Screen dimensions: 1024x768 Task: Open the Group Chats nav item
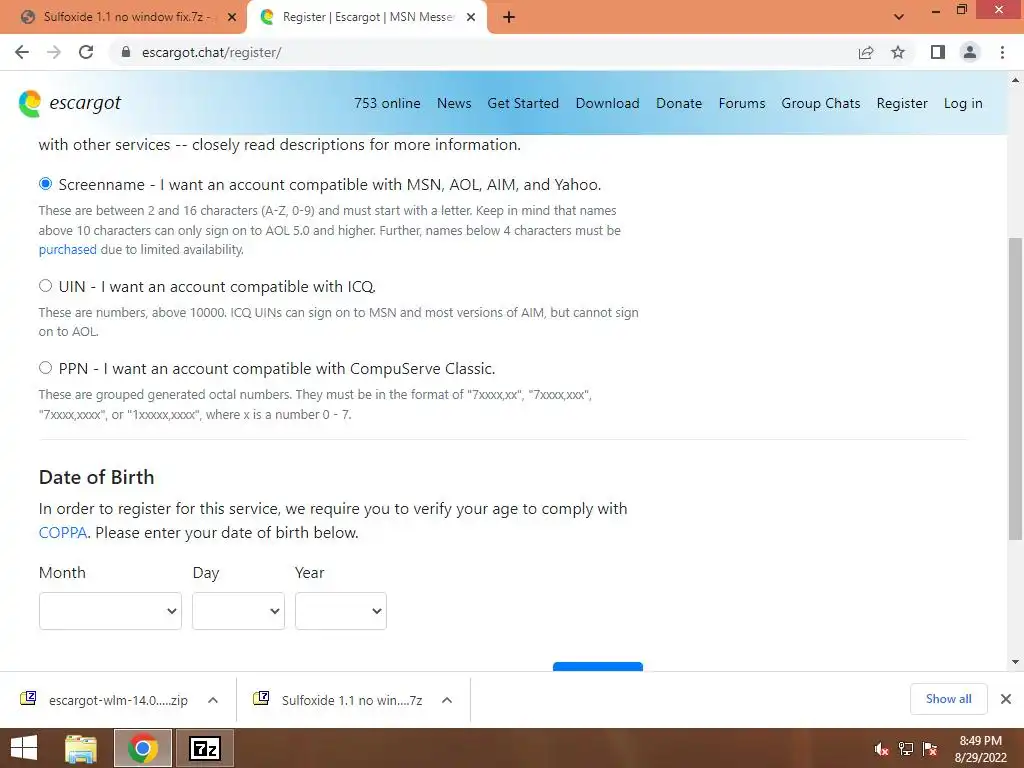coord(821,103)
